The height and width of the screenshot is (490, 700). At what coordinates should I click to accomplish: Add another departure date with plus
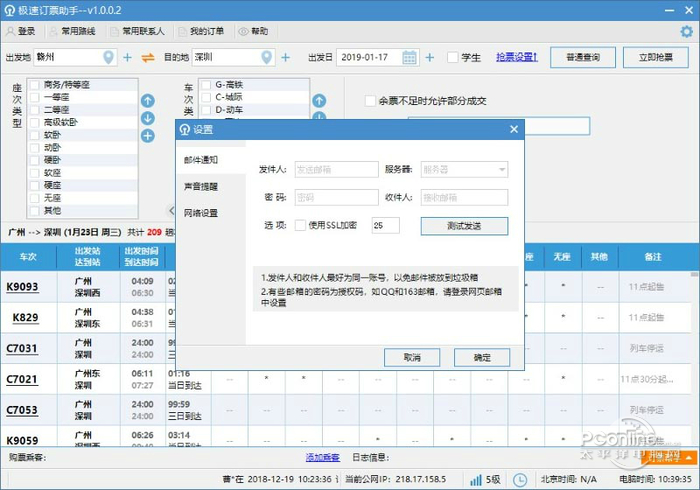[x=429, y=58]
